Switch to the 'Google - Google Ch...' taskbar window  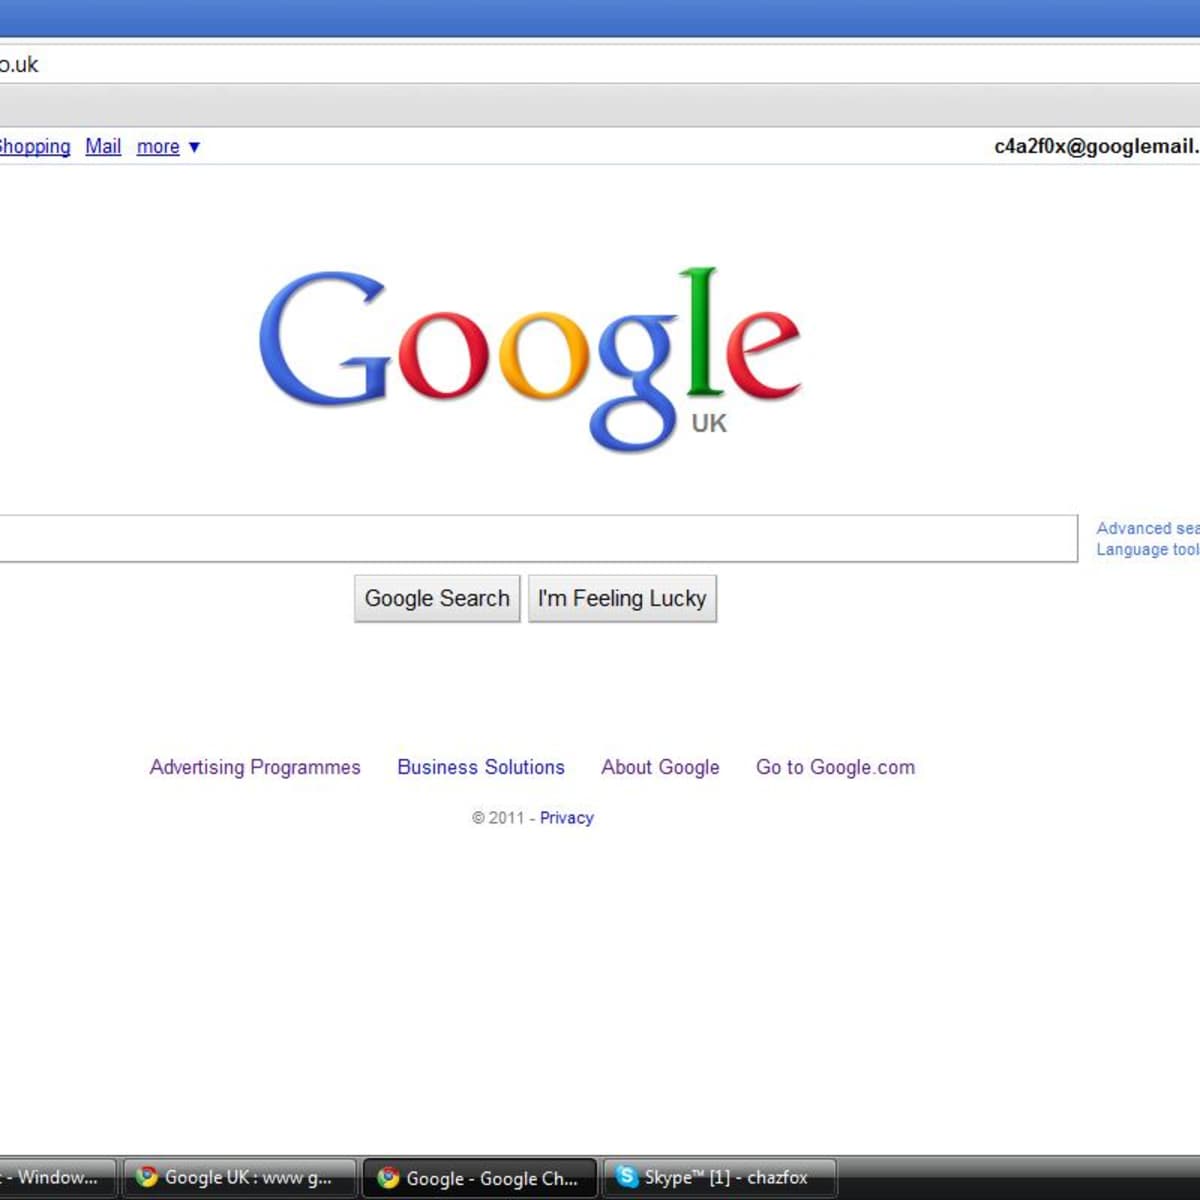(x=480, y=1178)
